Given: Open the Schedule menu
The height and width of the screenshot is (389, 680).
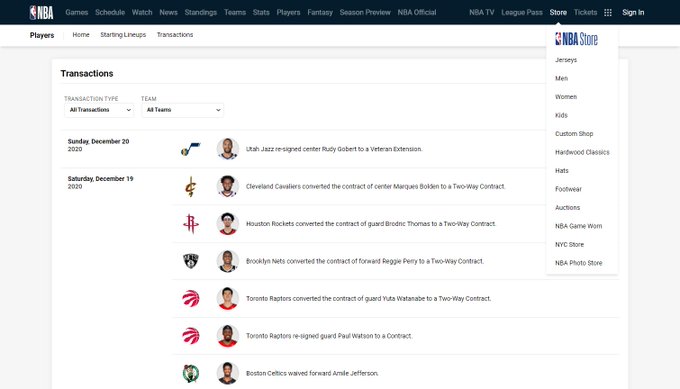Looking at the screenshot, I should point(110,13).
